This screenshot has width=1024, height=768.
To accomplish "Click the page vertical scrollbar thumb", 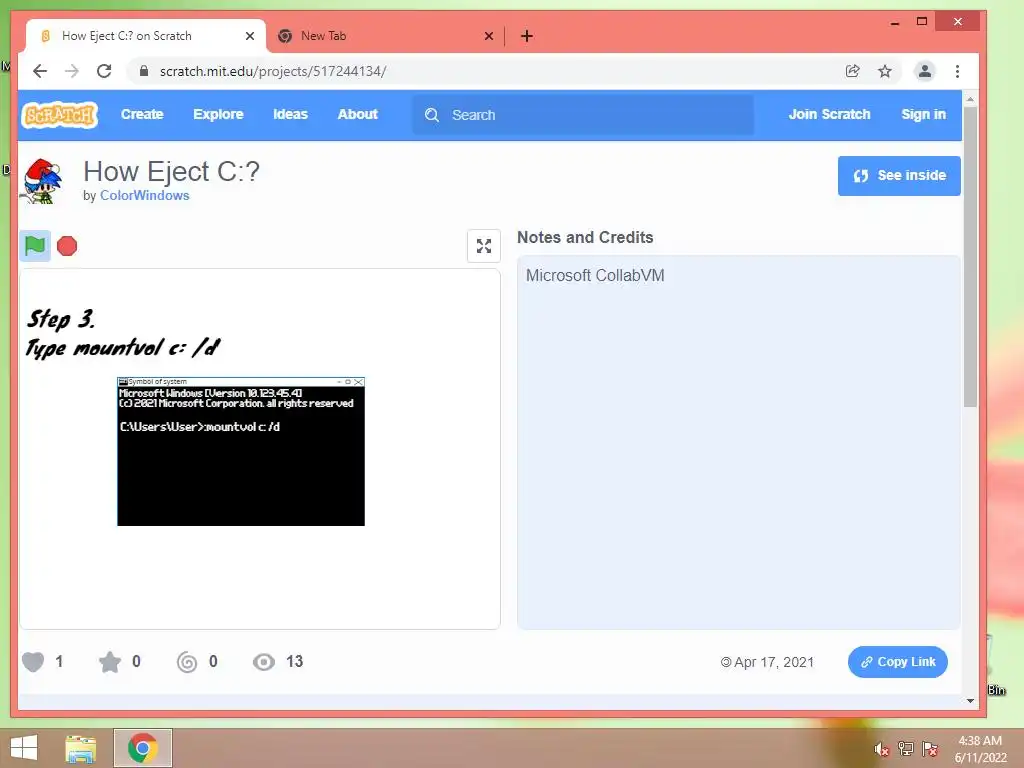I will pos(970,257).
